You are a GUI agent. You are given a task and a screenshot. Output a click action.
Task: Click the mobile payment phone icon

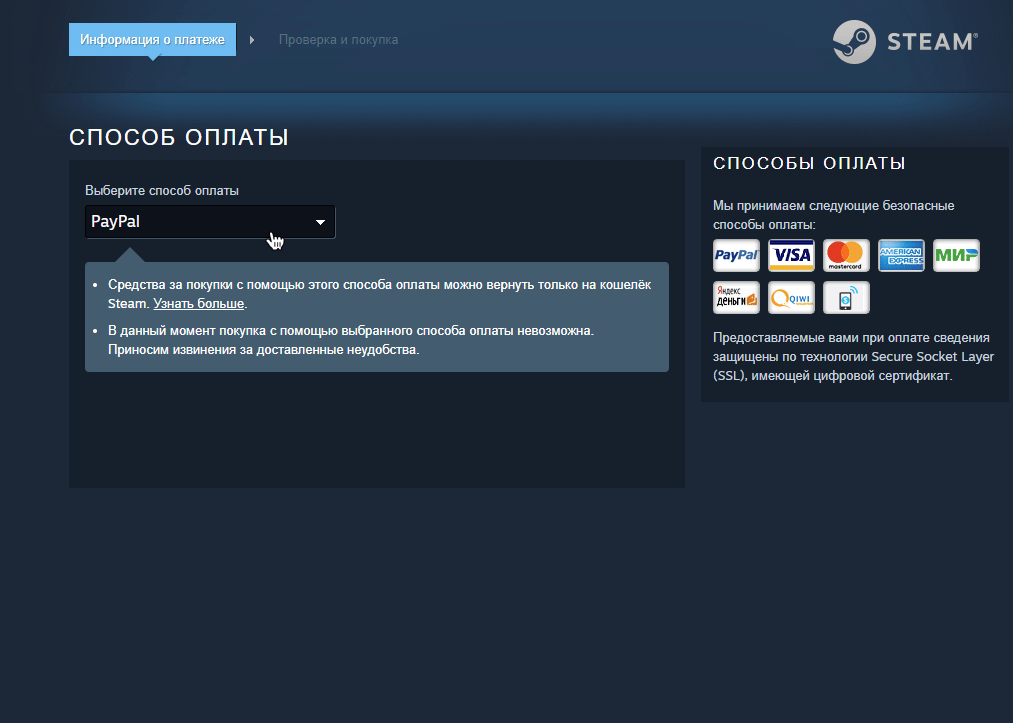point(846,297)
